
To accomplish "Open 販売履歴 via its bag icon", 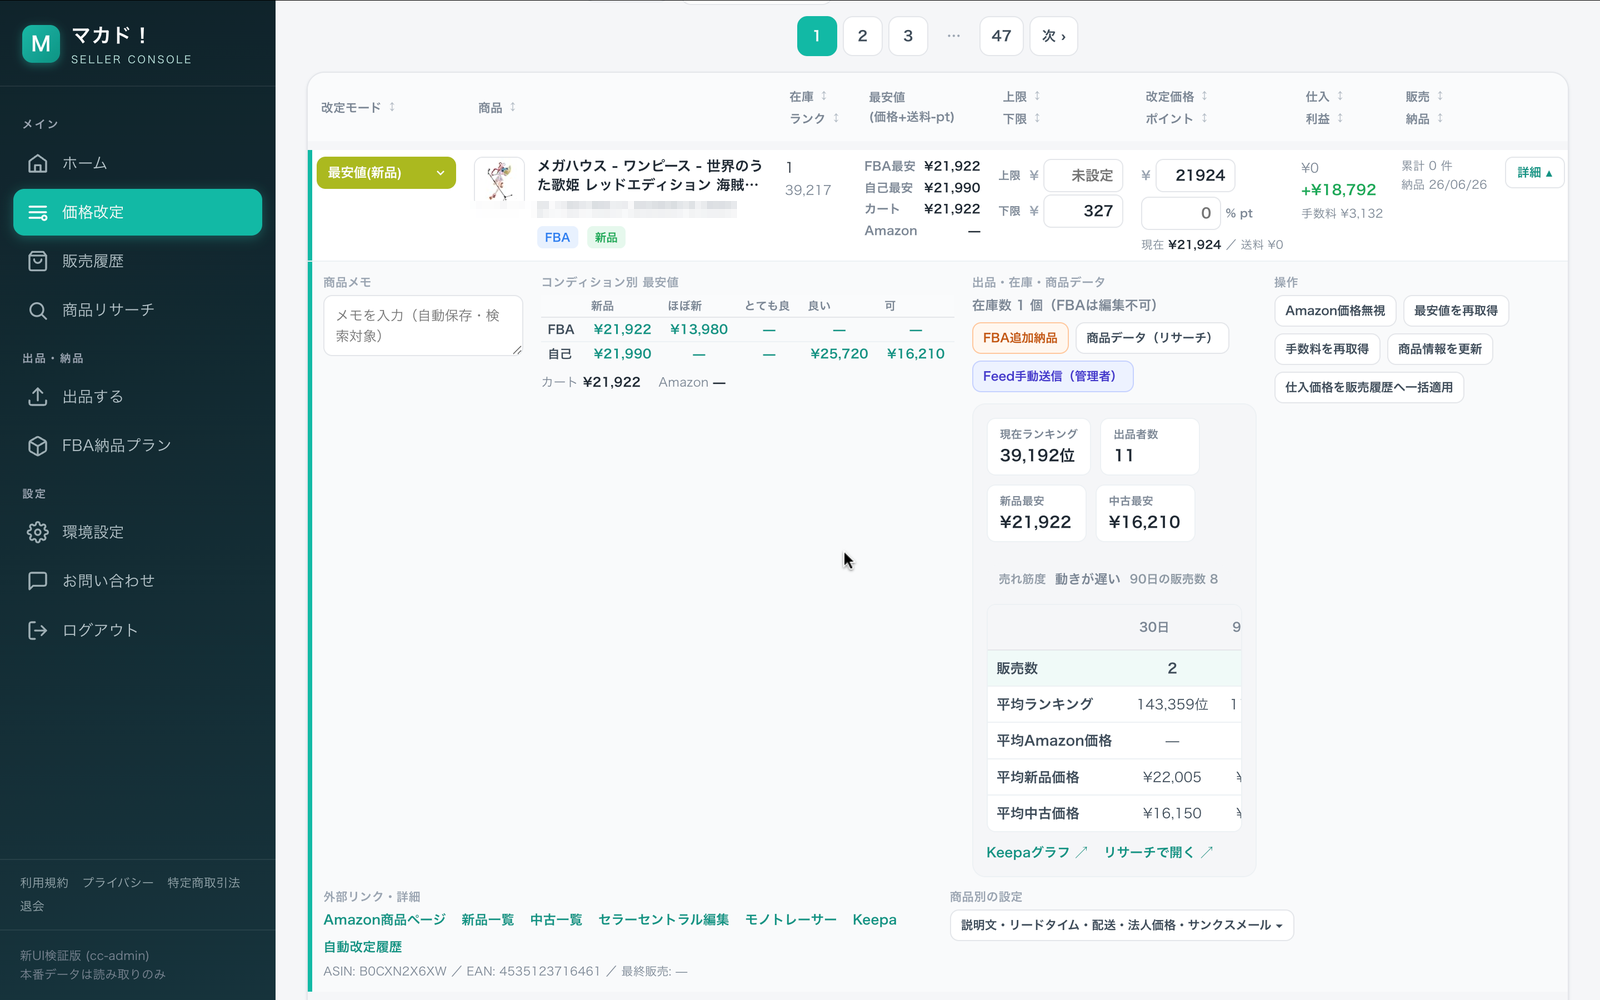I will [38, 261].
